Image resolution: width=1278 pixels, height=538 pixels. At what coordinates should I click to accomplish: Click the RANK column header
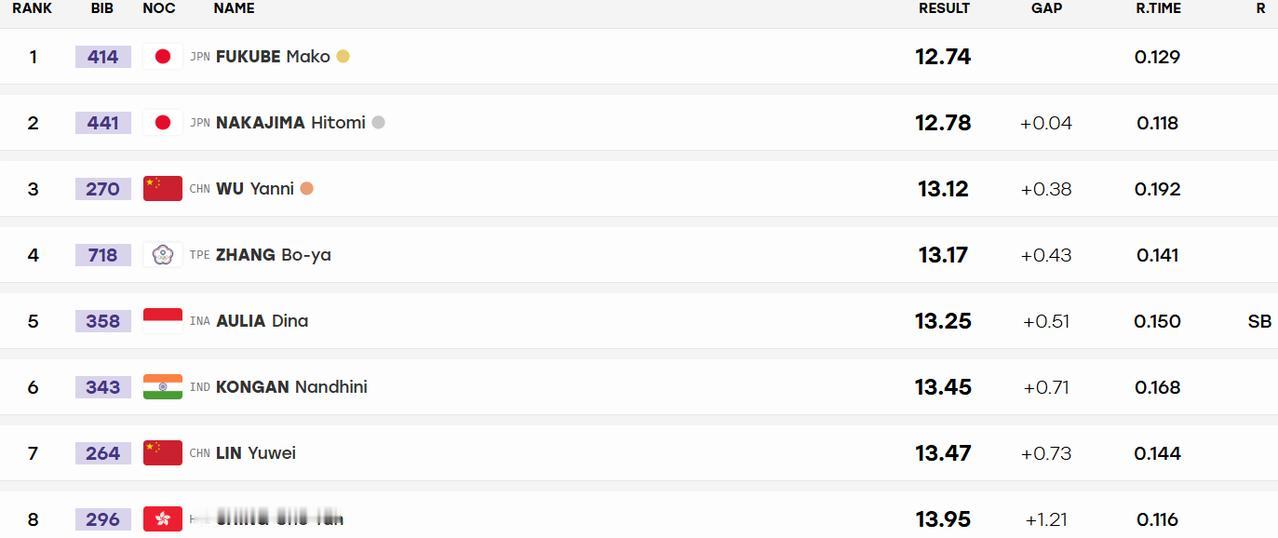(x=32, y=8)
